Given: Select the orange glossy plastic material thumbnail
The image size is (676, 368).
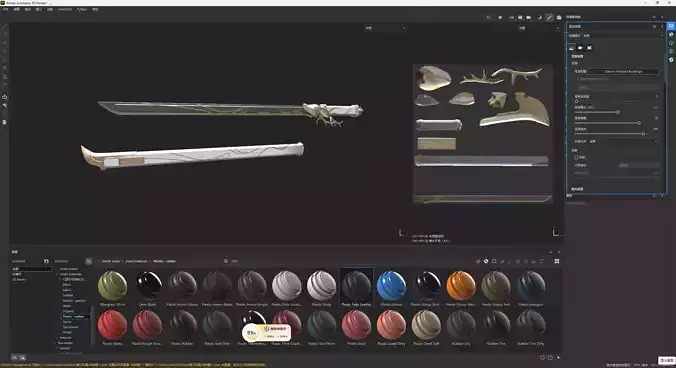Looking at the screenshot, I should pyautogui.click(x=461, y=285).
